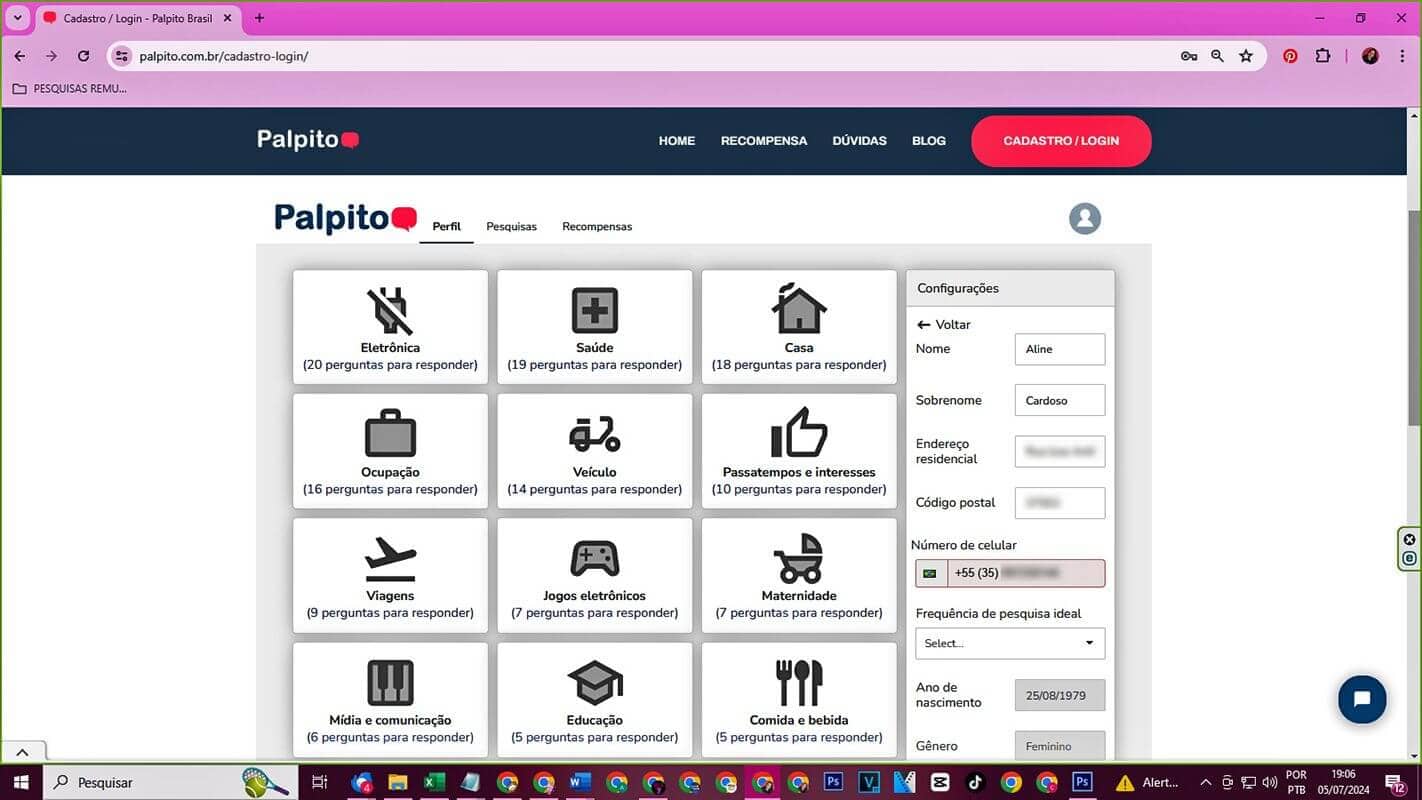
Task: Click the CADASTRO / LOGIN button
Action: point(1061,141)
